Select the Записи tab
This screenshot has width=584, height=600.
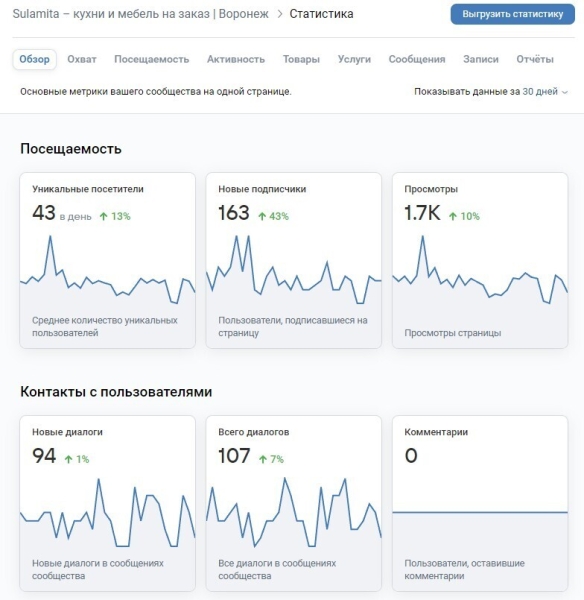pyautogui.click(x=481, y=59)
